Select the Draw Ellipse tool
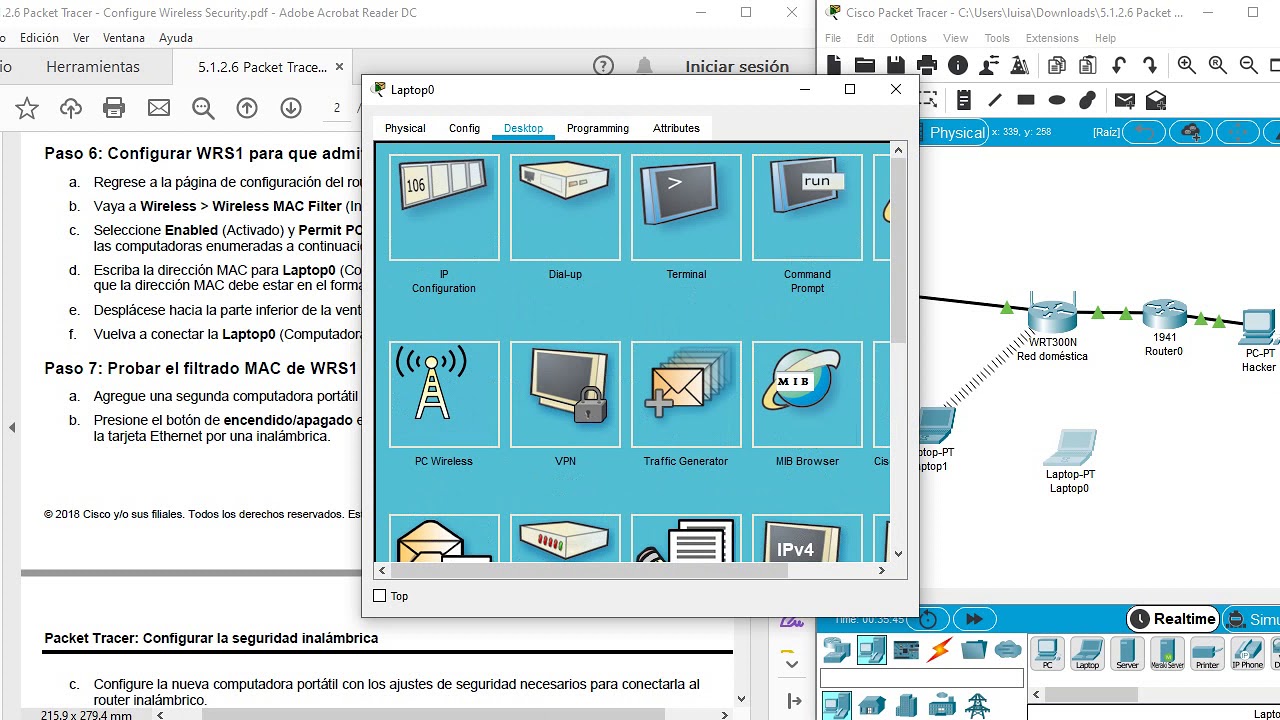 pyautogui.click(x=1057, y=100)
